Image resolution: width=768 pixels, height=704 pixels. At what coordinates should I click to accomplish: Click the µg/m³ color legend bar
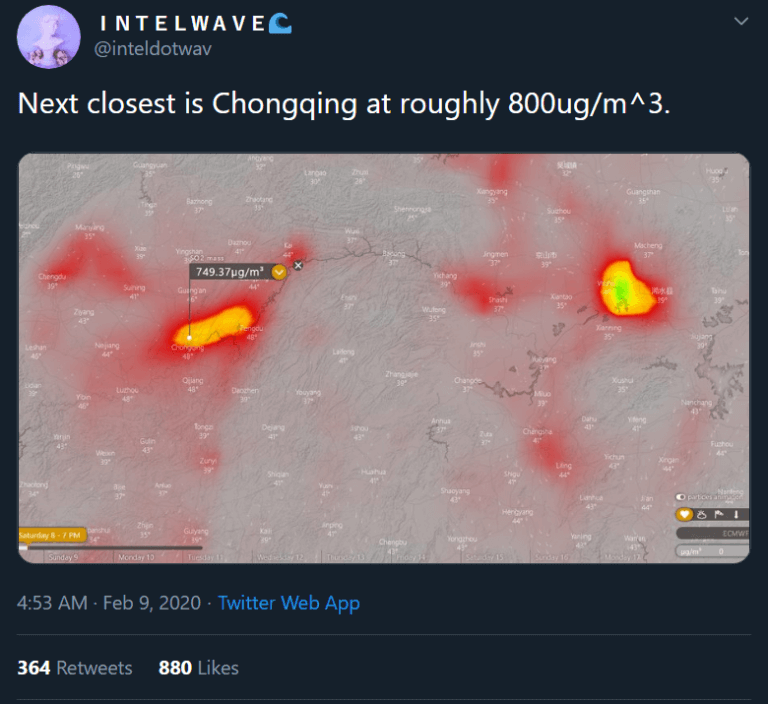point(713,551)
